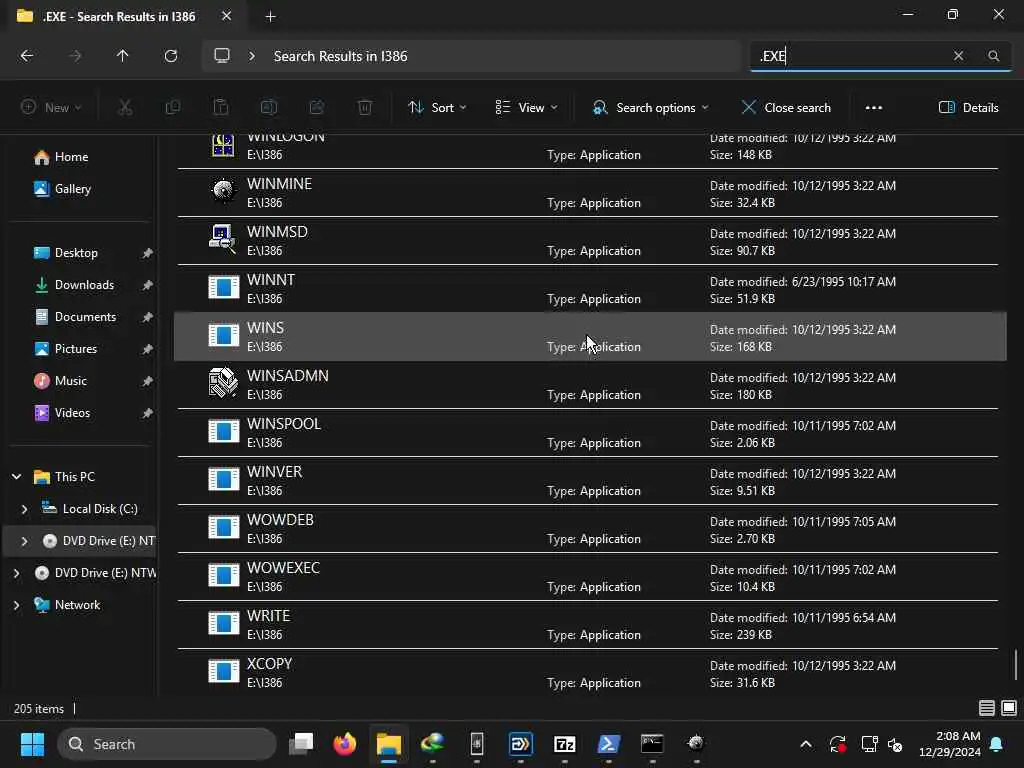Viewport: 1024px width, 768px height.
Task: Open the Search options dropdown
Action: click(650, 108)
